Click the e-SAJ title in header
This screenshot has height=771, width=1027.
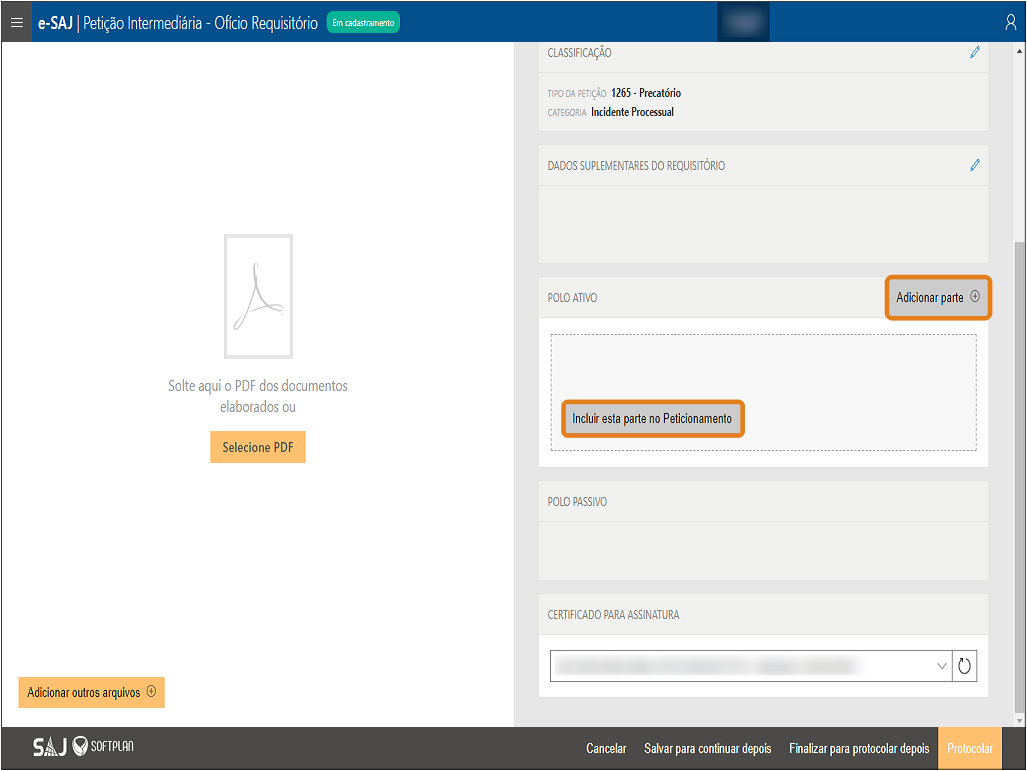(x=55, y=22)
